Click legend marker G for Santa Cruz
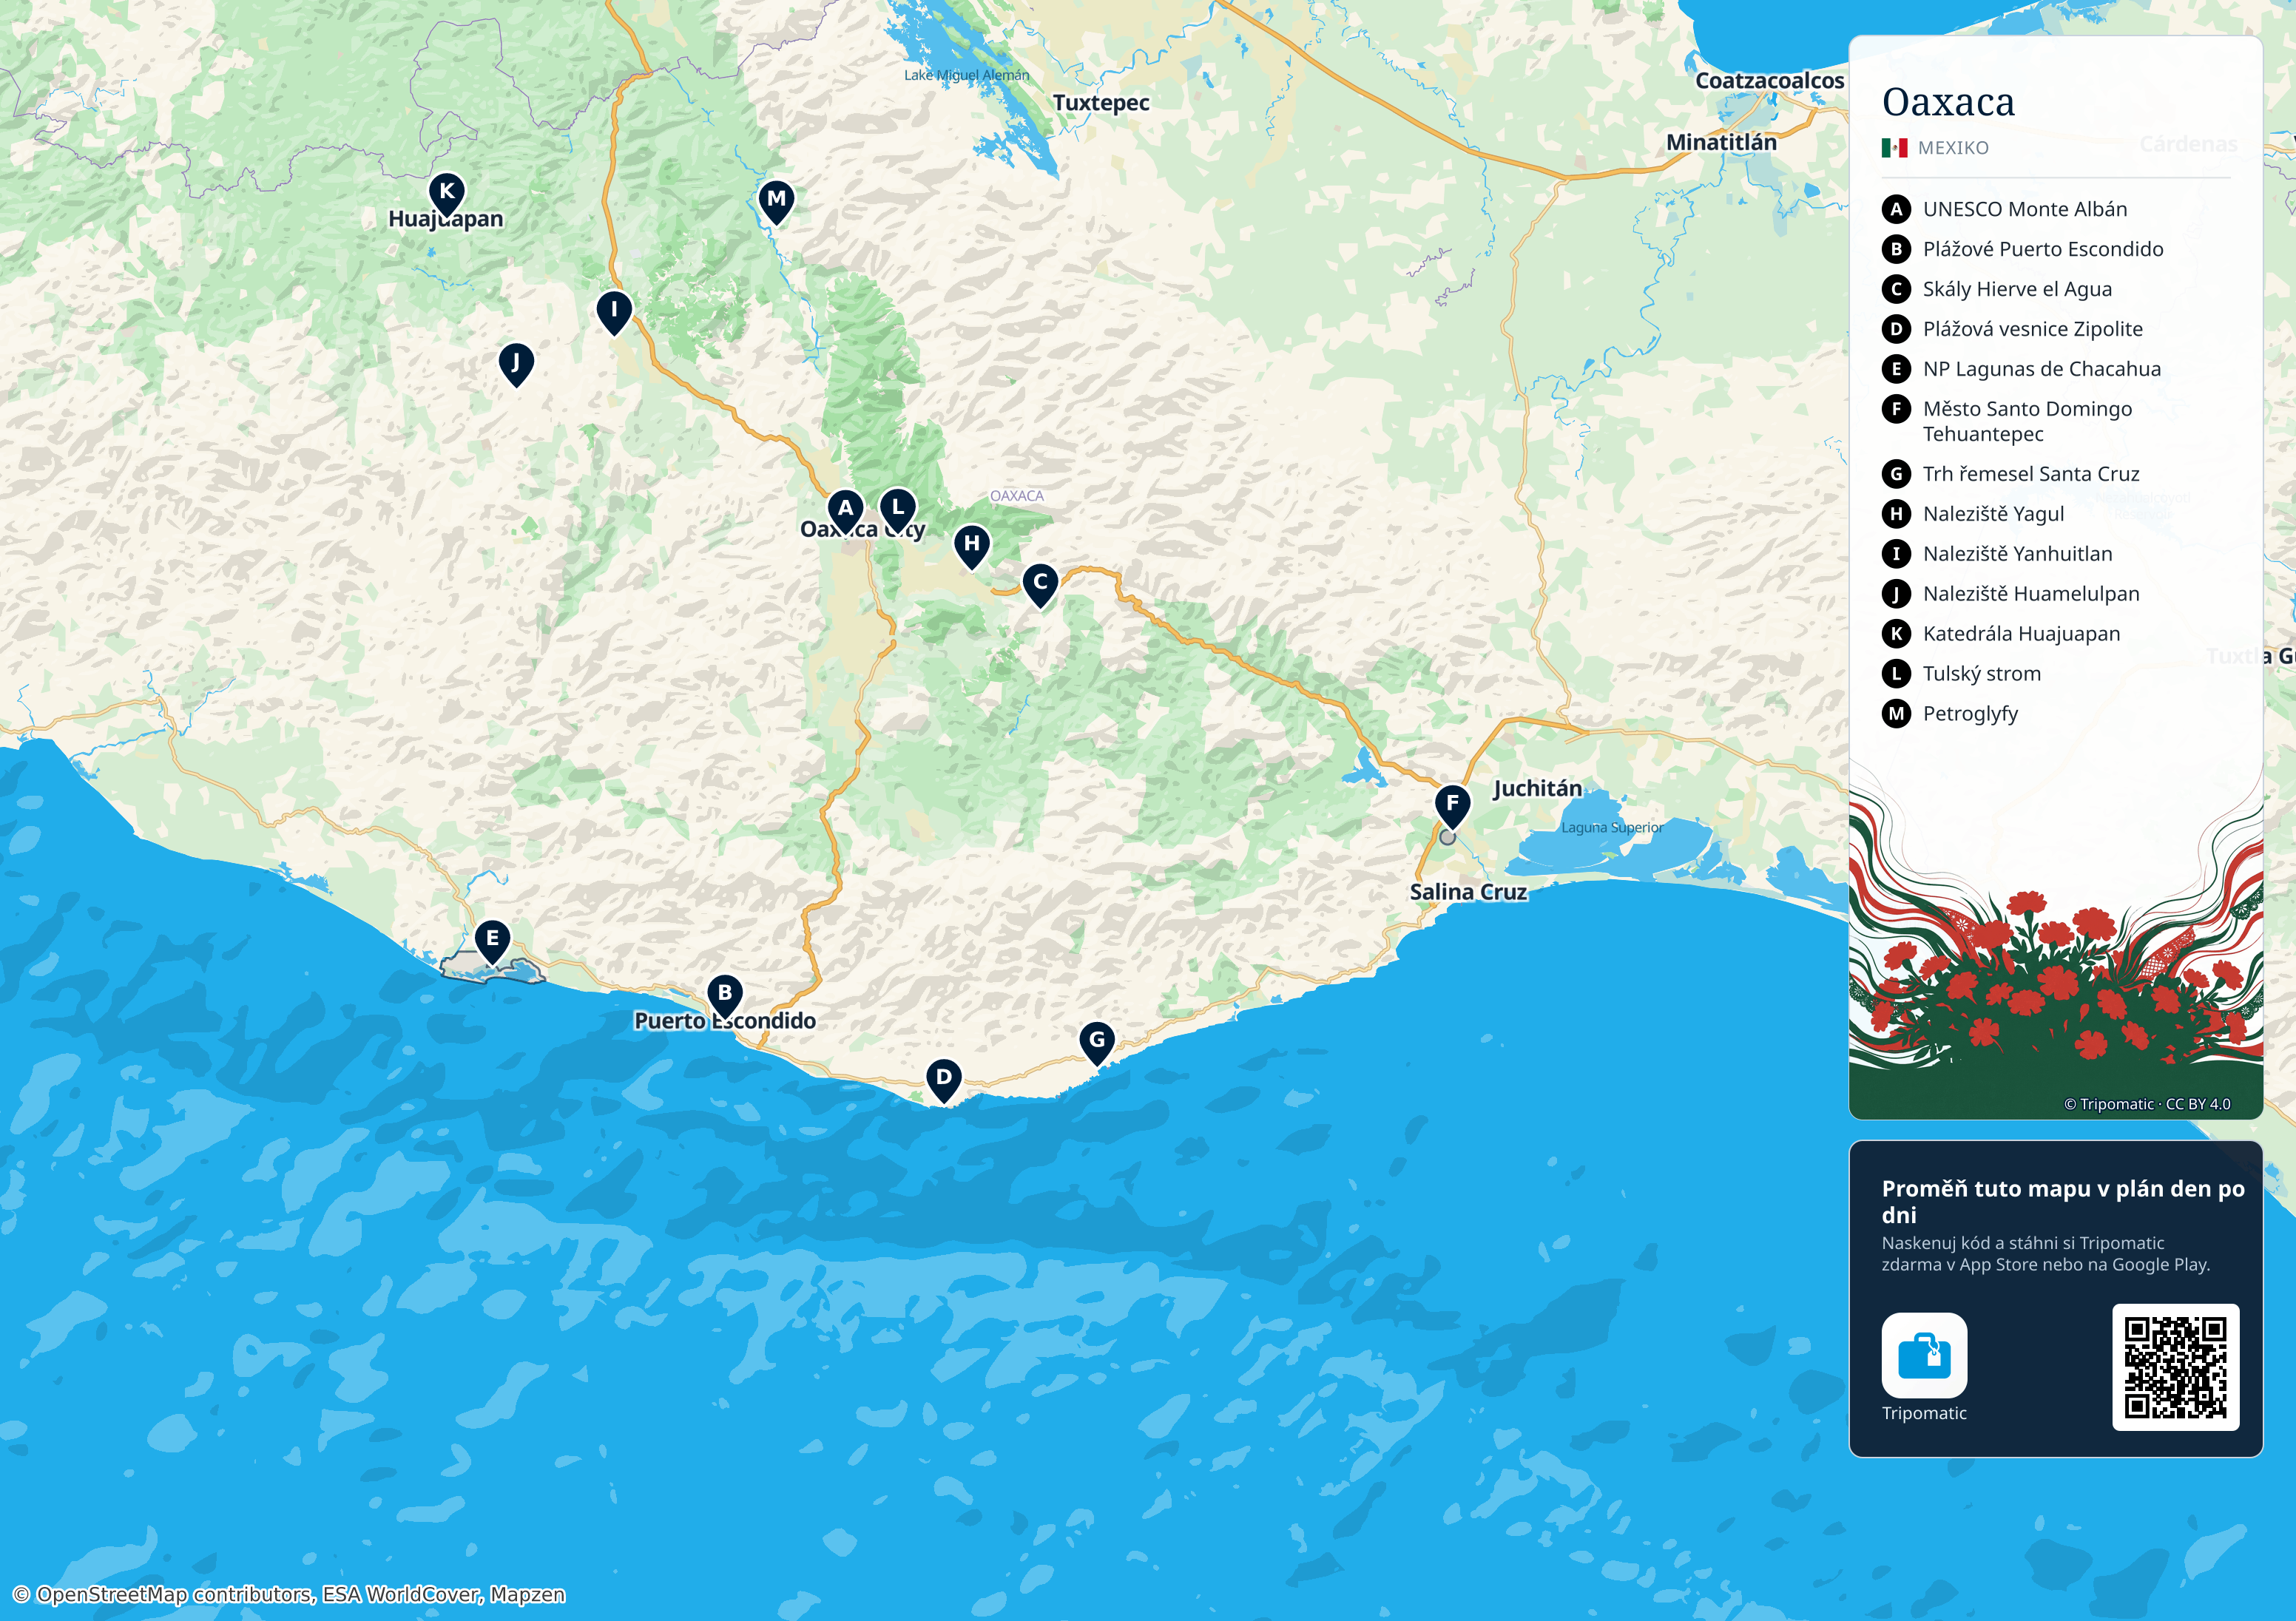Viewport: 2296px width, 1621px height. click(x=1896, y=474)
